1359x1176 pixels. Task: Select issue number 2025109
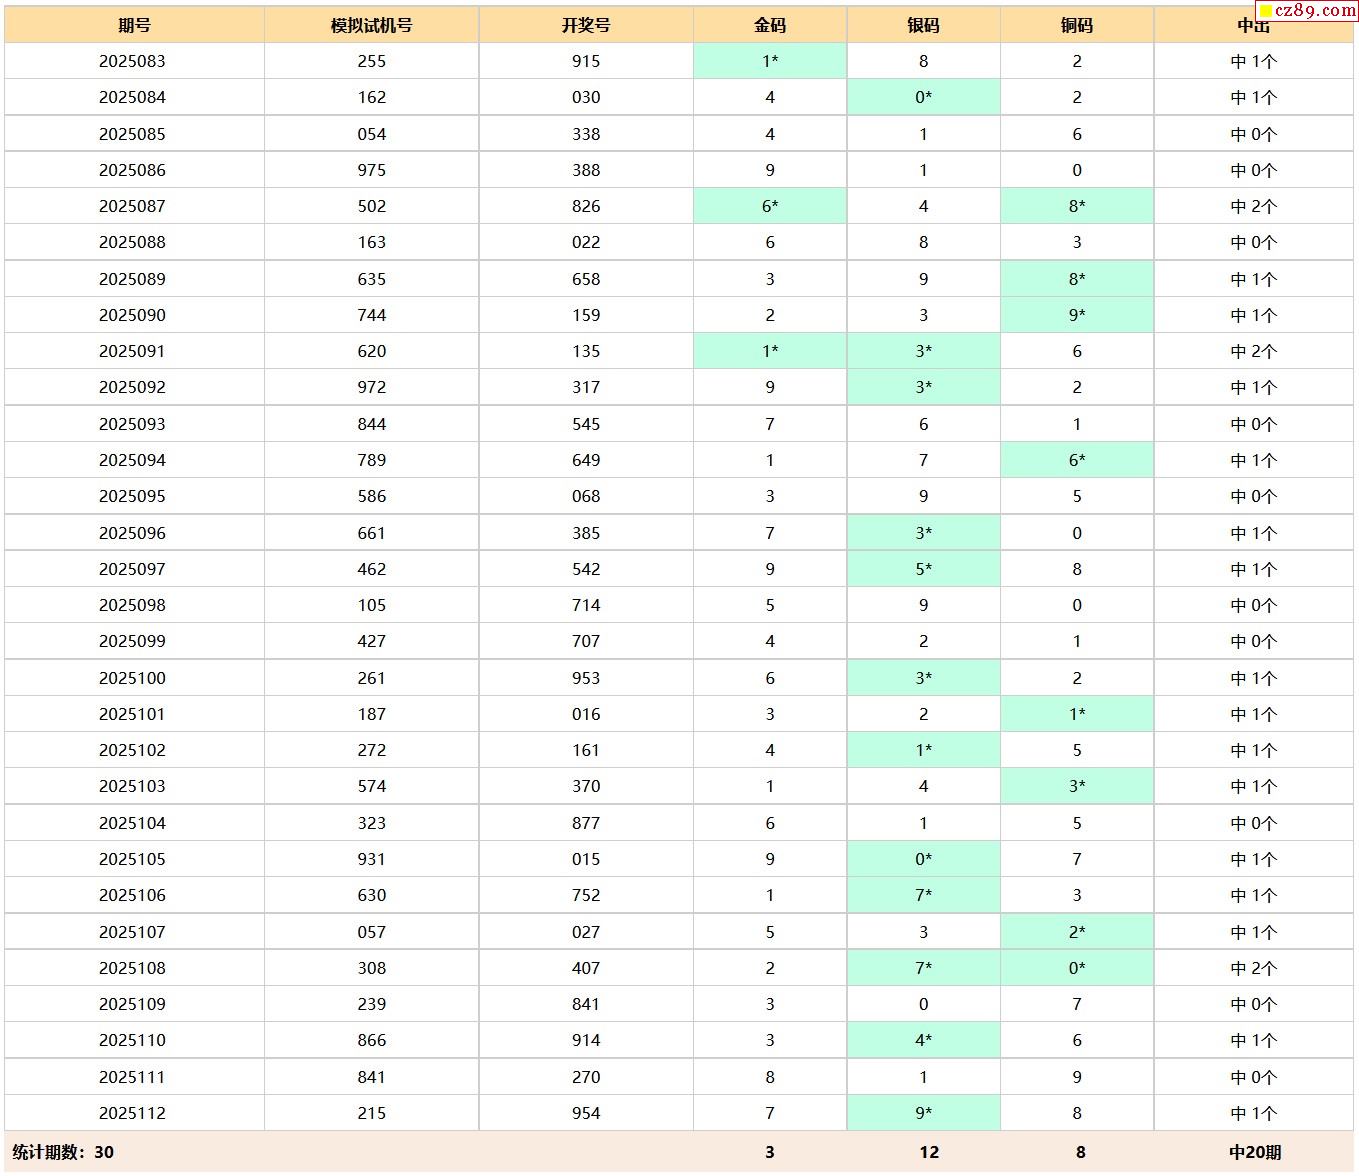coord(132,1004)
